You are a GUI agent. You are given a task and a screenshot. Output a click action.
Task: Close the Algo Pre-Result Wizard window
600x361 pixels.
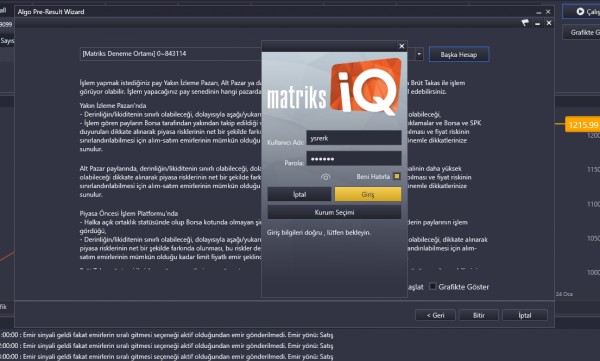[548, 12]
